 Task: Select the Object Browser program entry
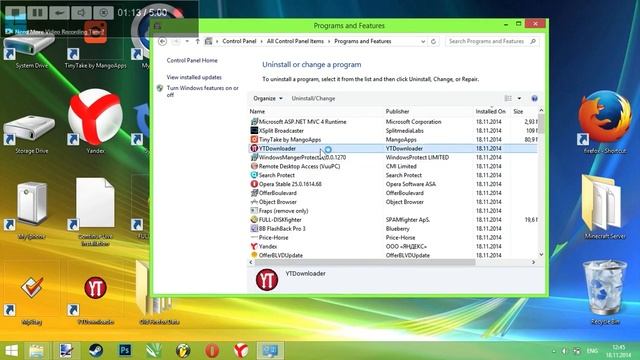click(x=393, y=202)
